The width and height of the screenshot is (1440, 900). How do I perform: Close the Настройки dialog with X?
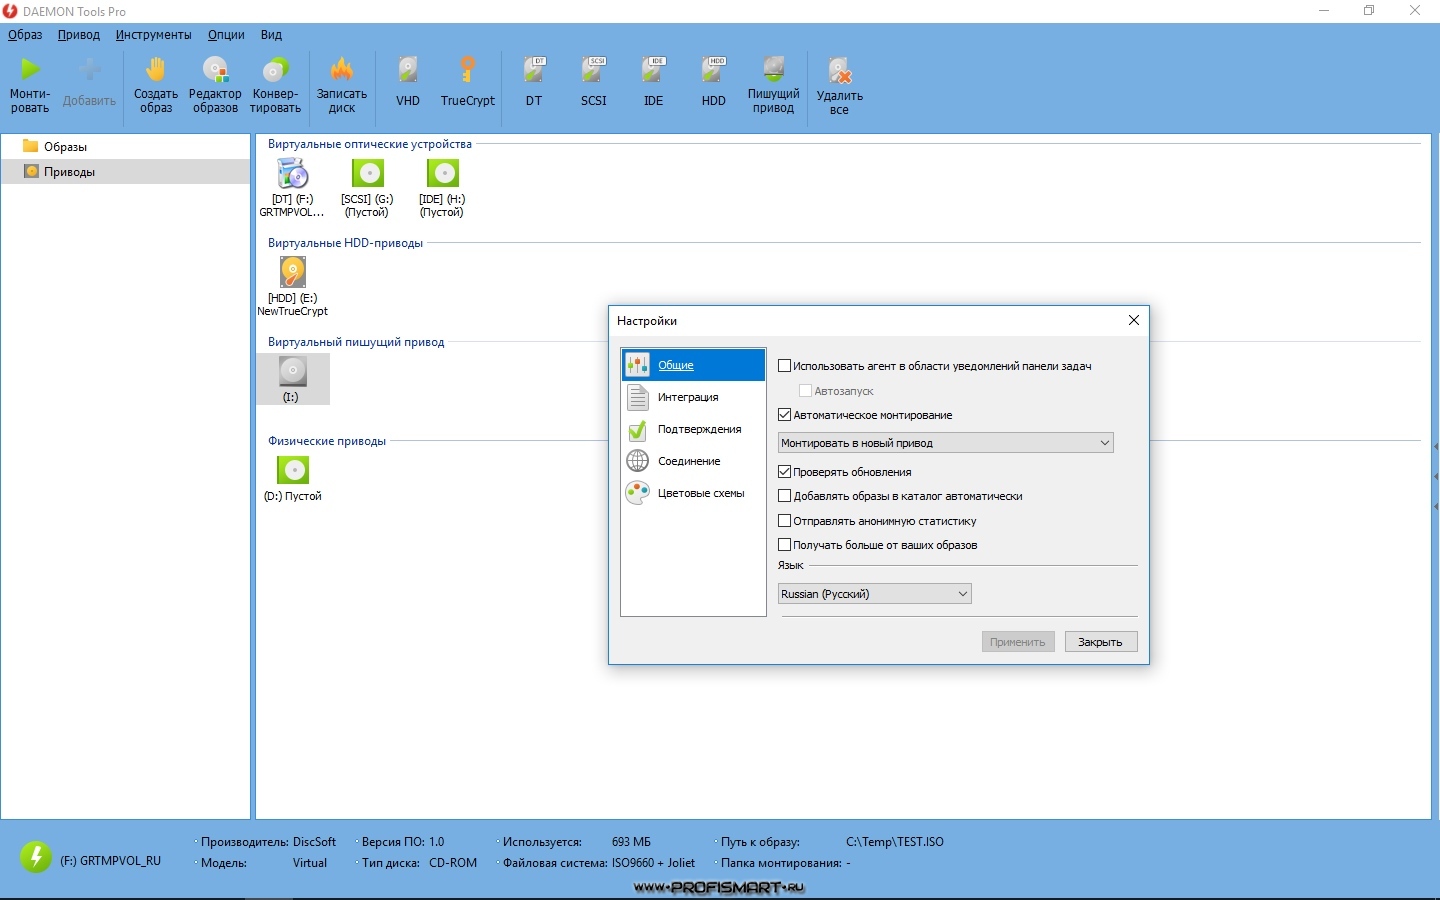pos(1133,320)
